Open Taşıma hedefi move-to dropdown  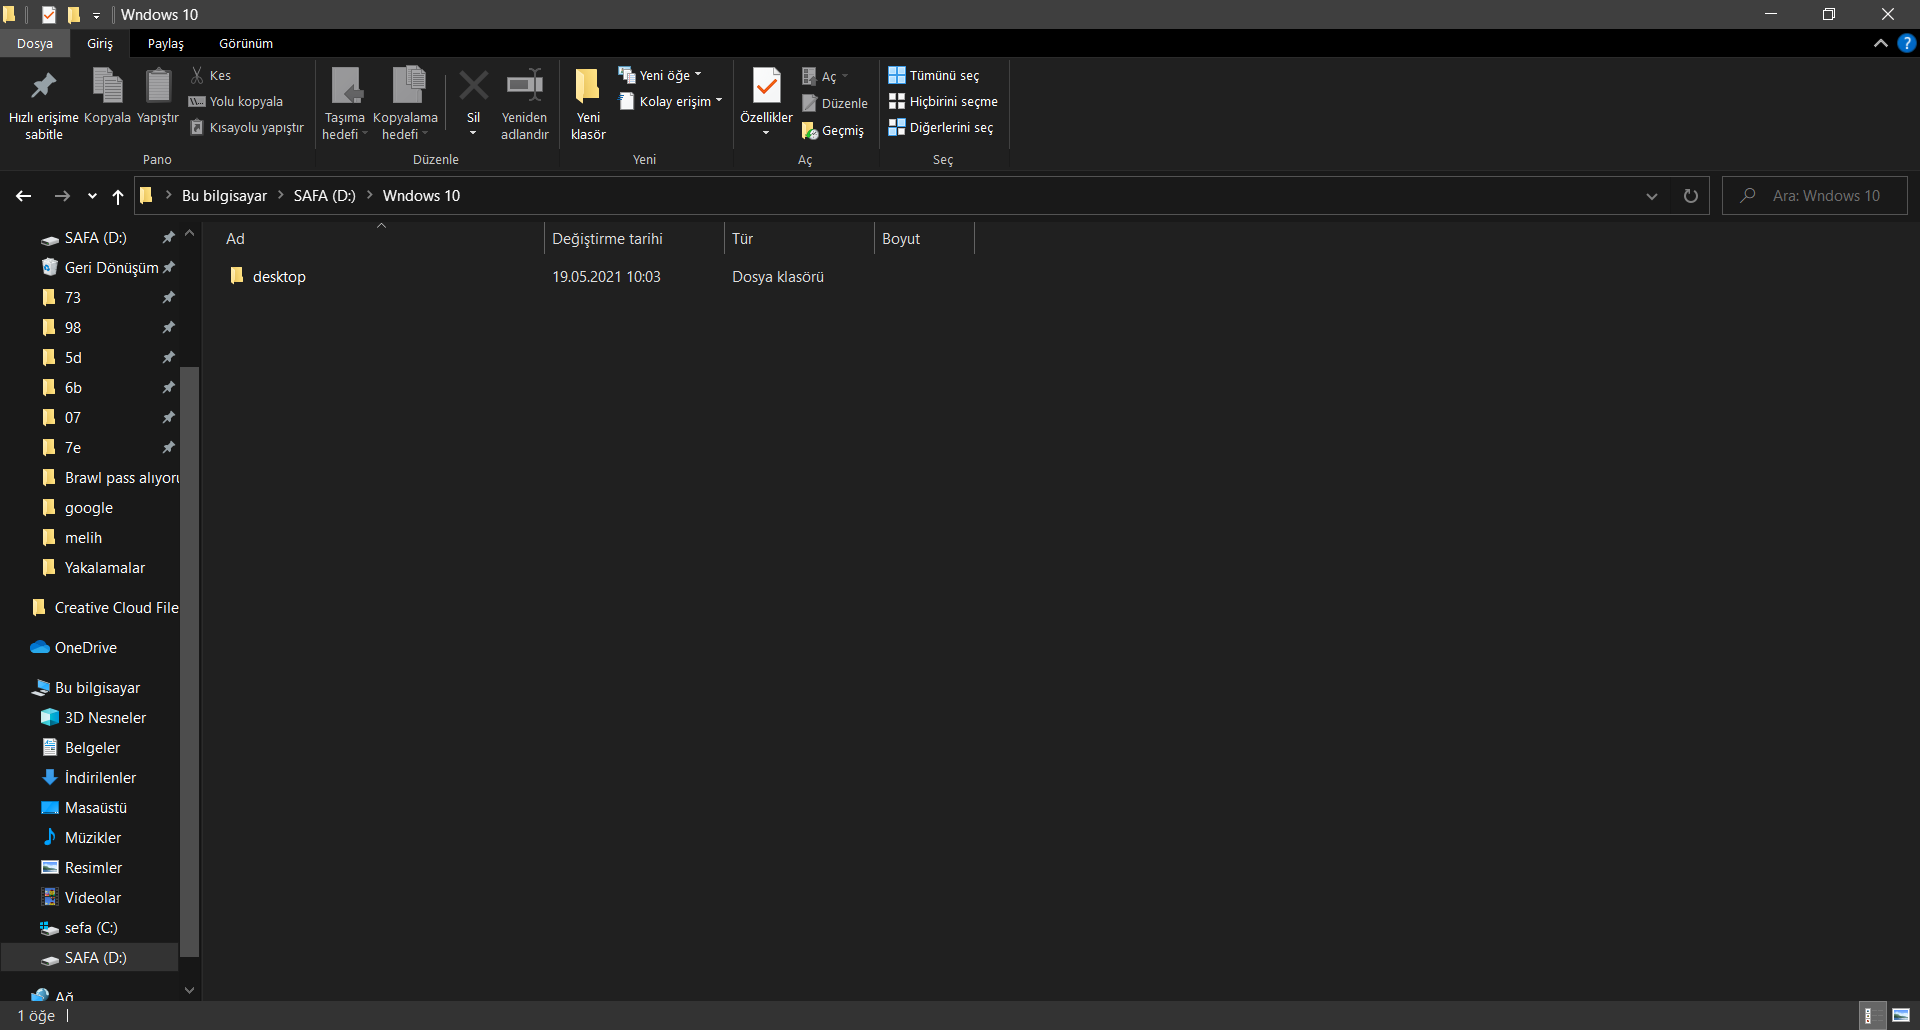point(345,104)
